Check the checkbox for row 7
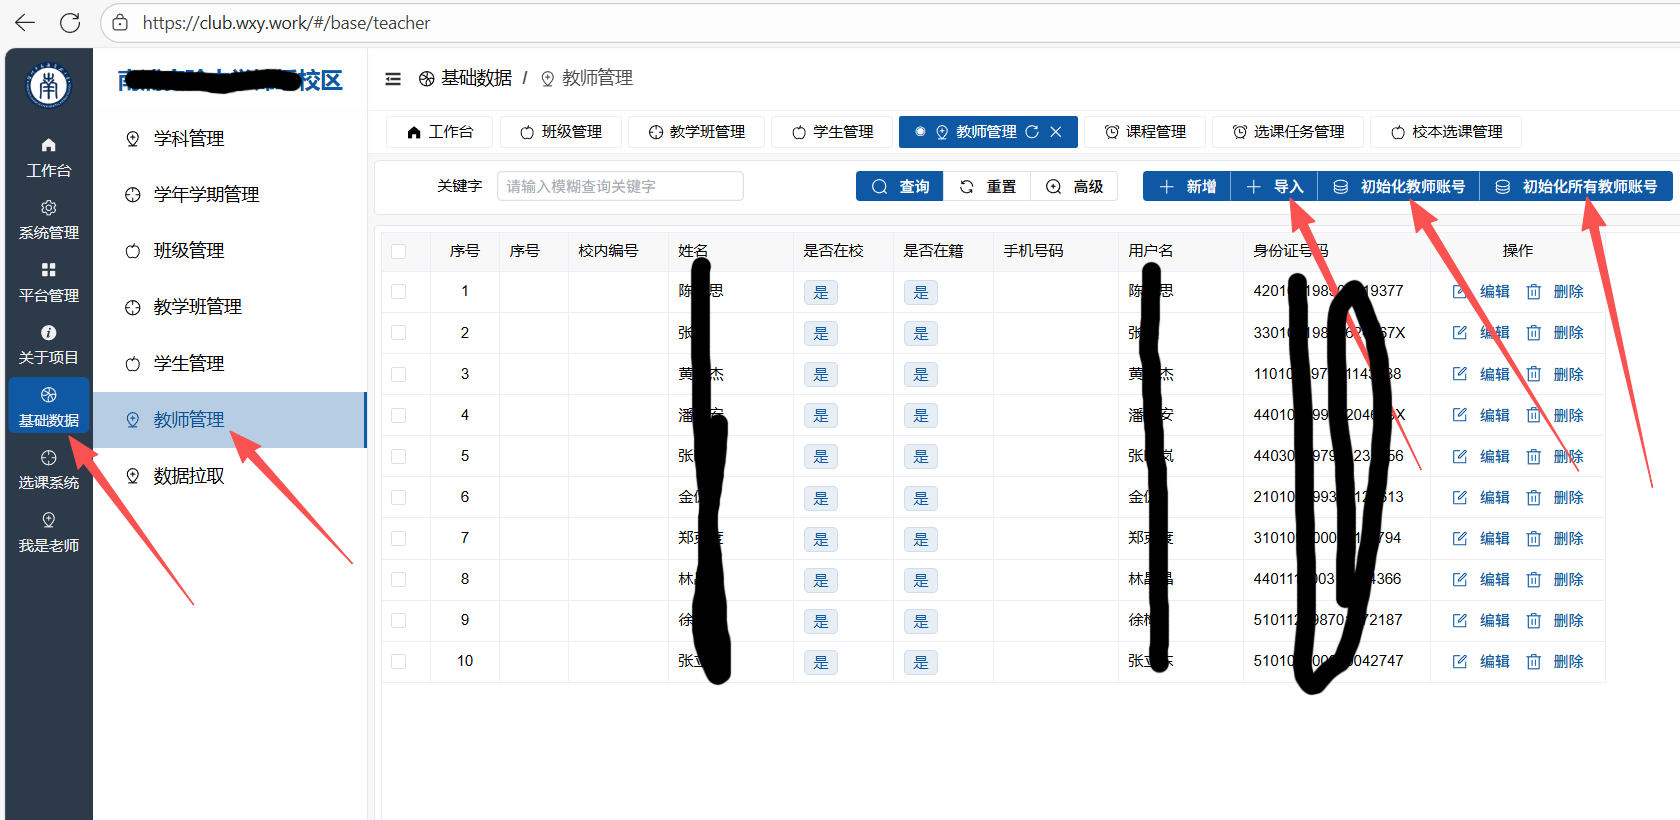1680x820 pixels. click(x=399, y=538)
